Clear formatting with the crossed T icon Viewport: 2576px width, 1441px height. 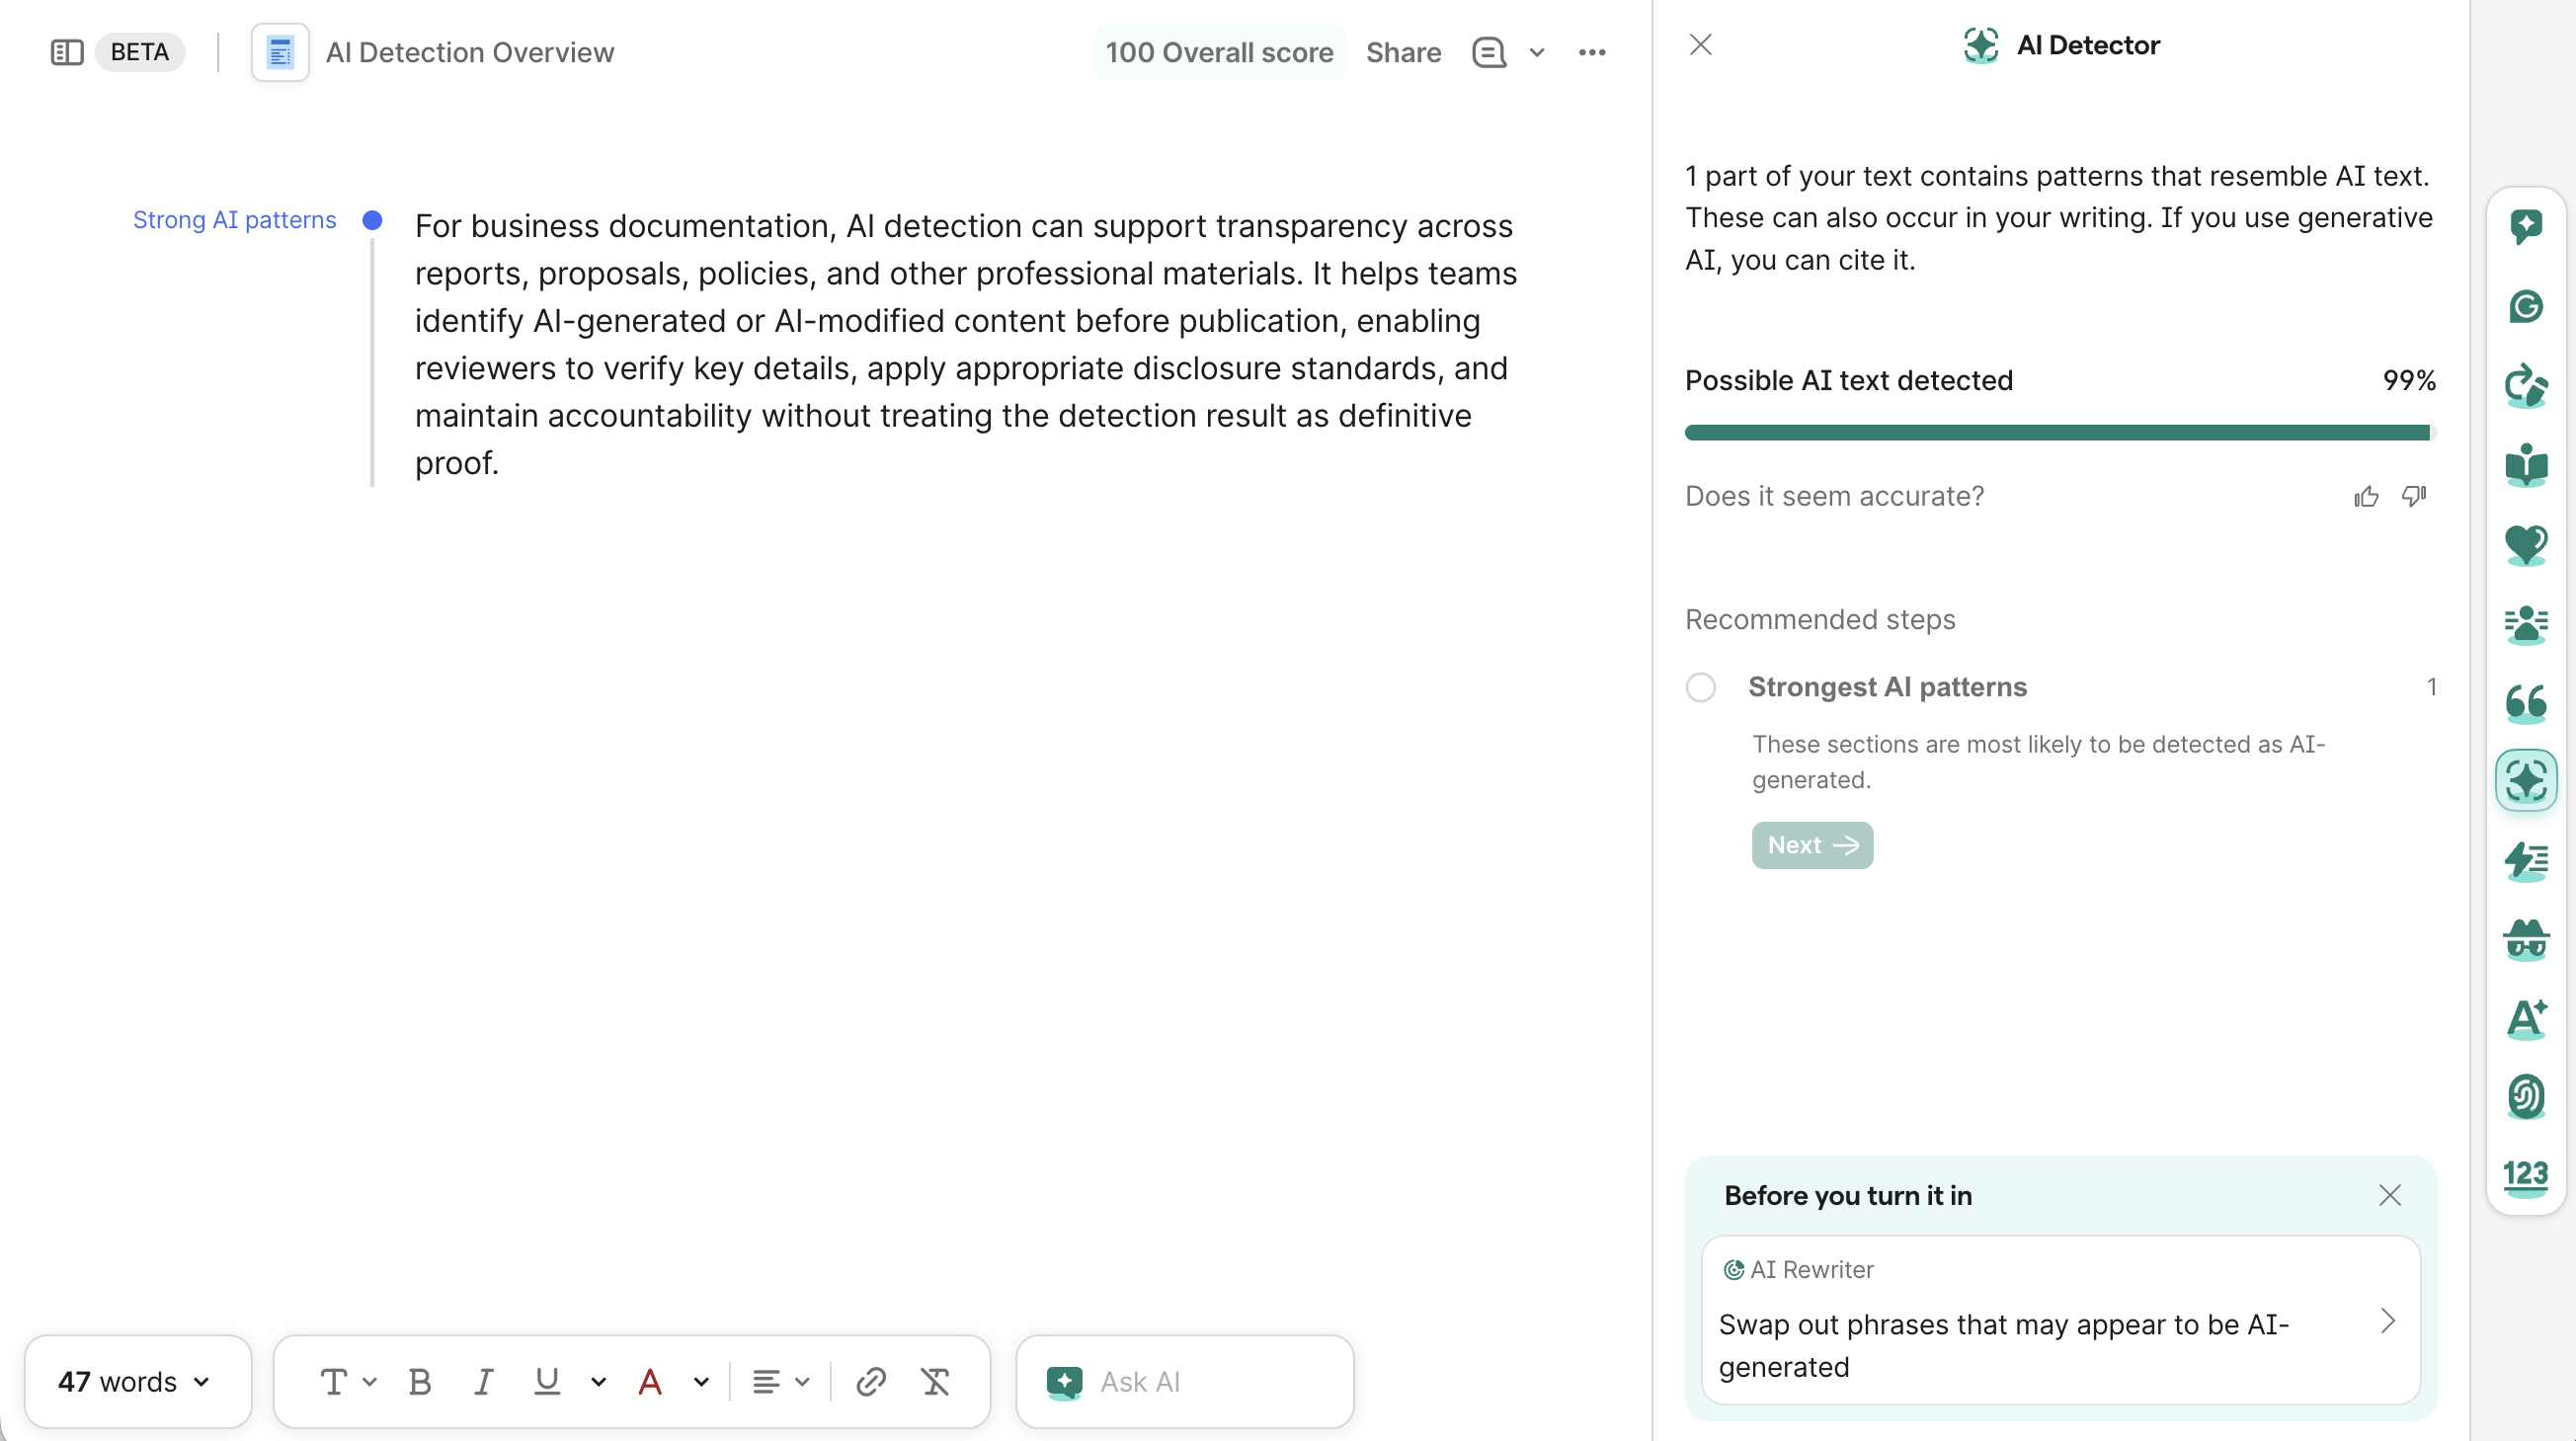click(935, 1382)
